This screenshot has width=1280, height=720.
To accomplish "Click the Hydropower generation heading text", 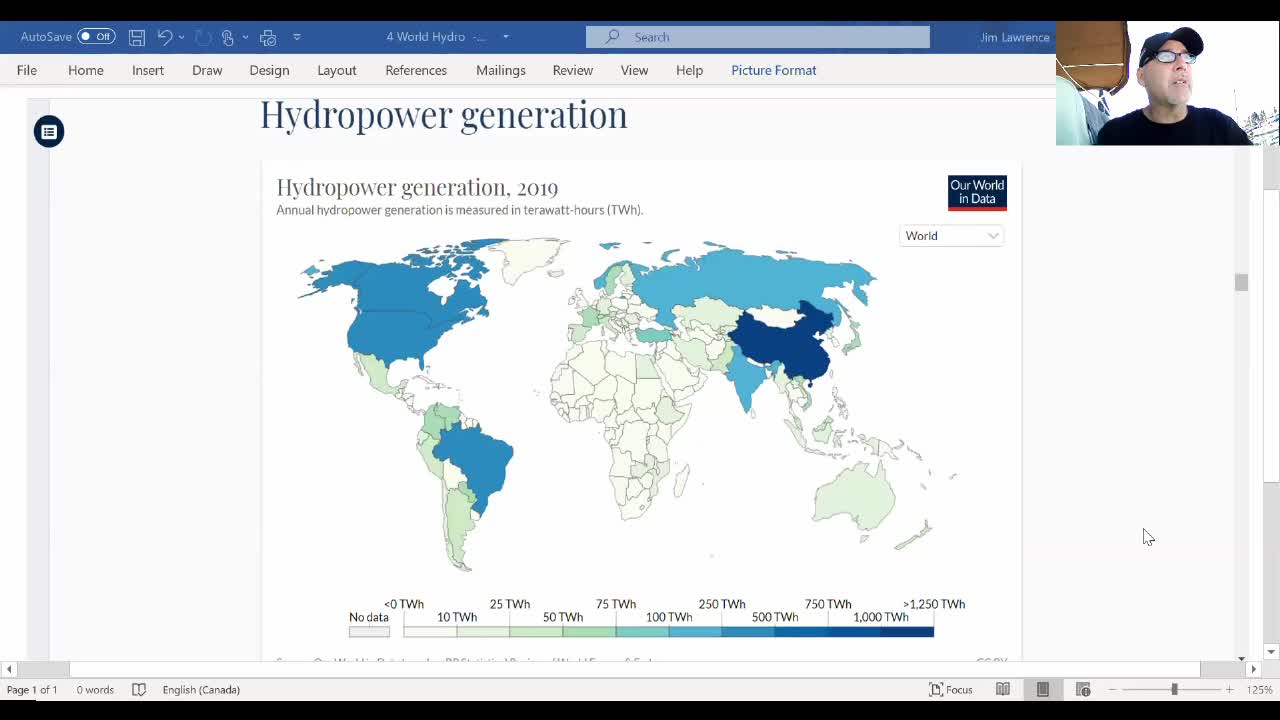I will (x=444, y=115).
